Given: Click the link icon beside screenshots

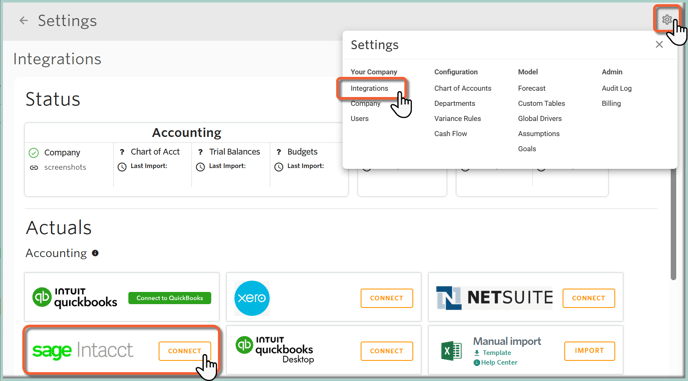Looking at the screenshot, I should (x=34, y=168).
